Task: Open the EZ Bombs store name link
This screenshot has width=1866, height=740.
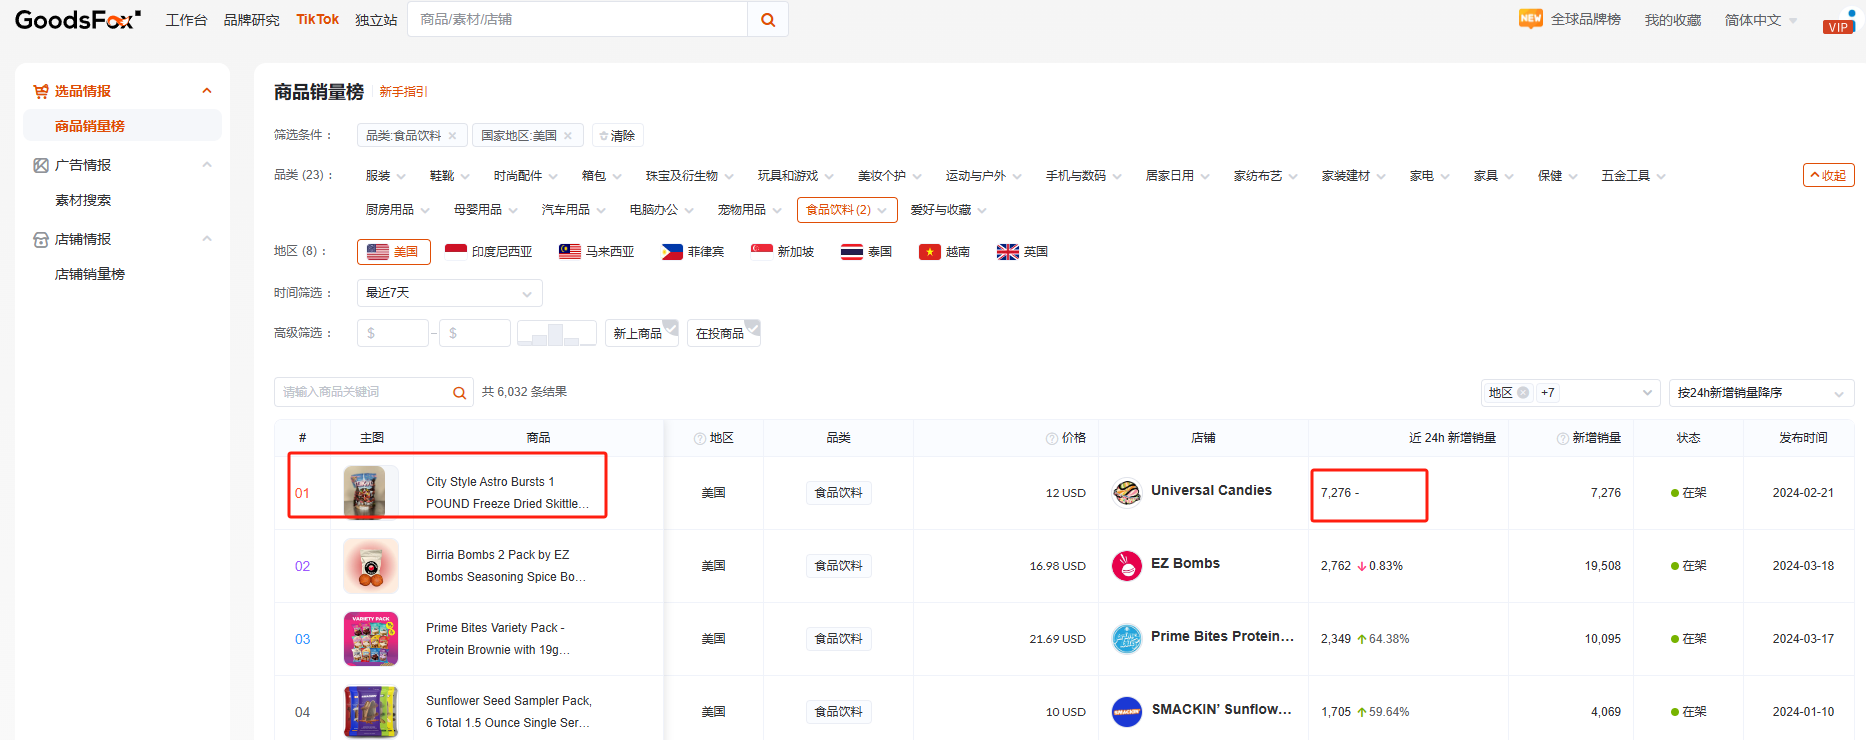Action: coord(1185,564)
